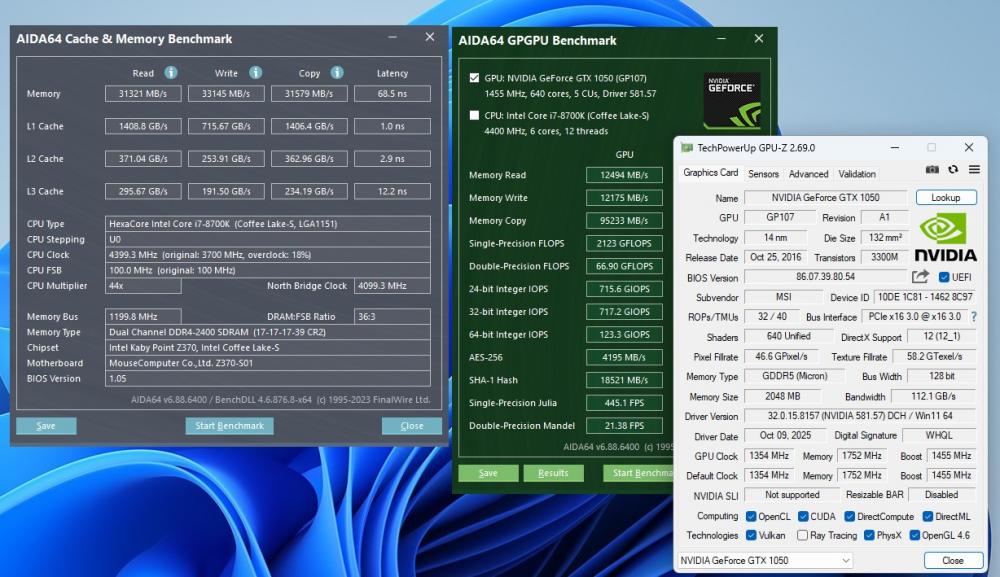Click the Memory Size 2048 MB value
Screen dimensions: 1000x577
click(783, 396)
